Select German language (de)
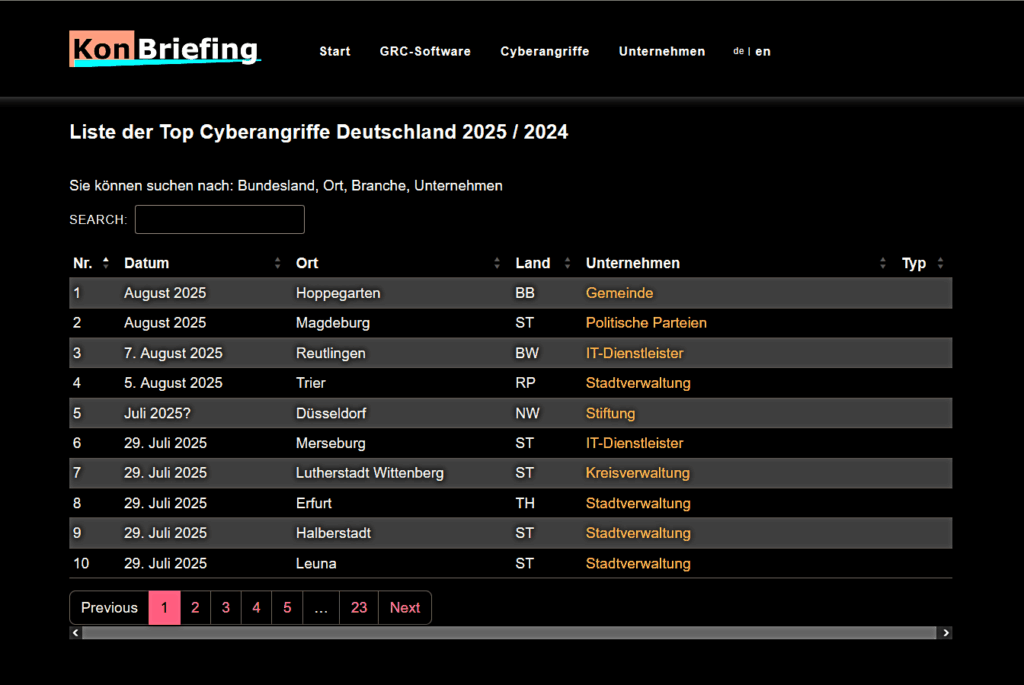Screen dimensions: 1024x685 coord(738,51)
